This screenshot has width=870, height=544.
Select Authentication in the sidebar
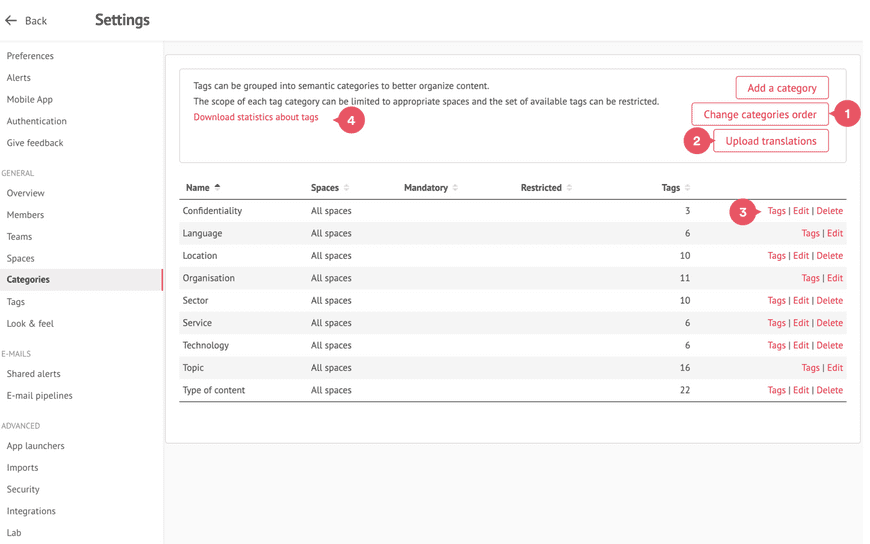coord(37,121)
